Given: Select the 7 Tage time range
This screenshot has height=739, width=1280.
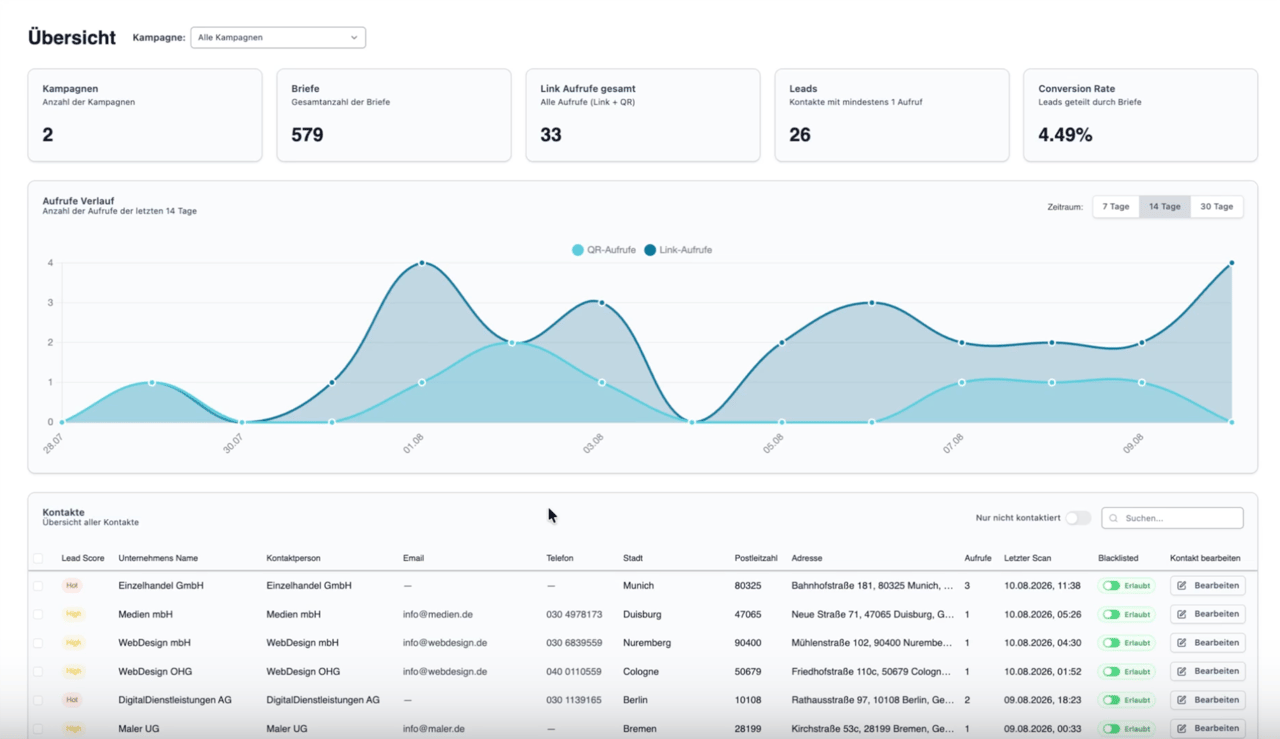Looking at the screenshot, I should pyautogui.click(x=1116, y=207).
